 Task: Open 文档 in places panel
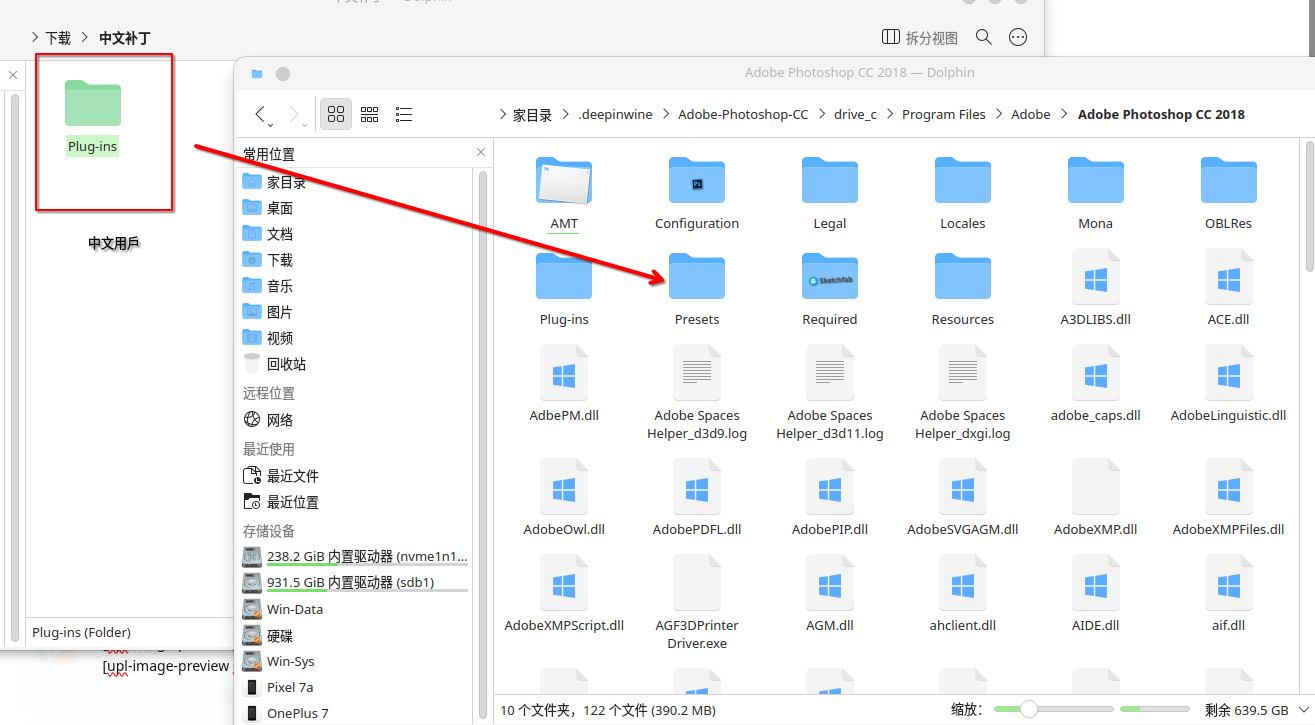(358, 234)
